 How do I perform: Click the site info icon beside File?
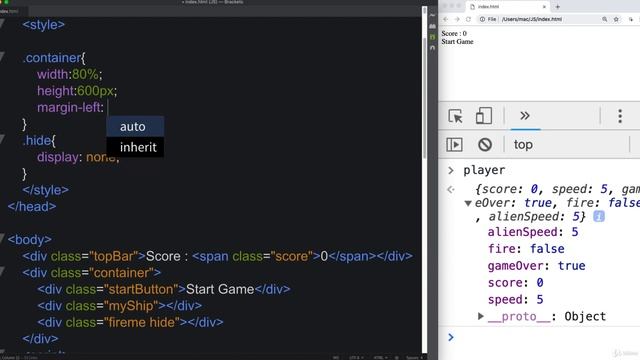[482, 19]
